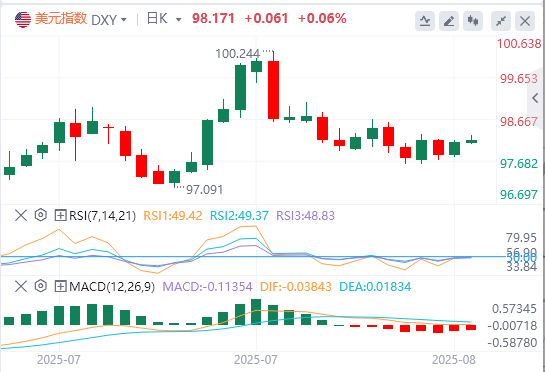Click the 97.682 price axis label
Viewport: 545px width, 372px height.
click(519, 164)
